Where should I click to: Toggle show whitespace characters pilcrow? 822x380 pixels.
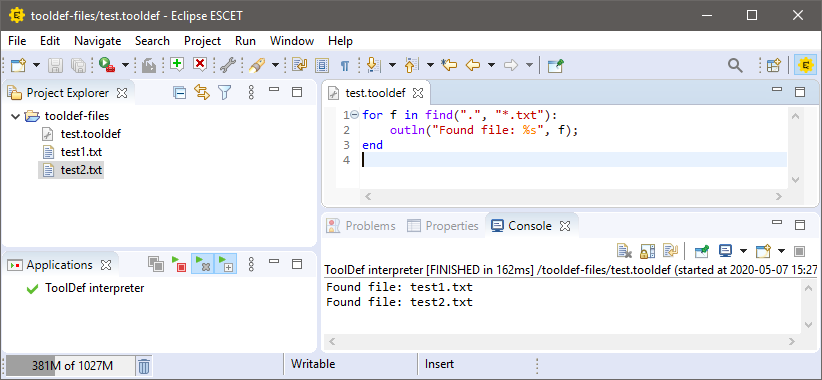pos(344,66)
